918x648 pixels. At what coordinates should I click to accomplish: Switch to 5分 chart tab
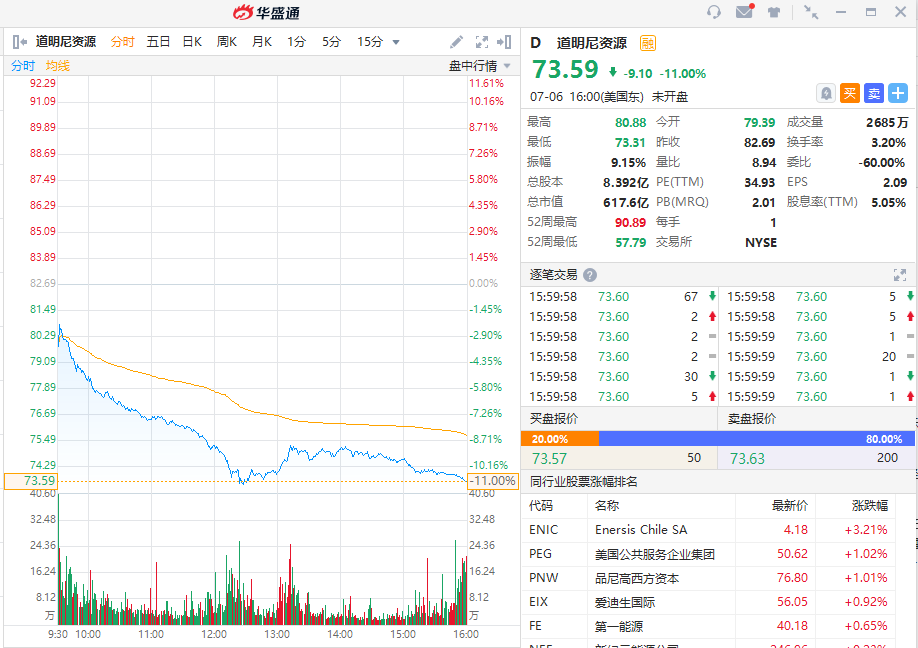pos(331,42)
